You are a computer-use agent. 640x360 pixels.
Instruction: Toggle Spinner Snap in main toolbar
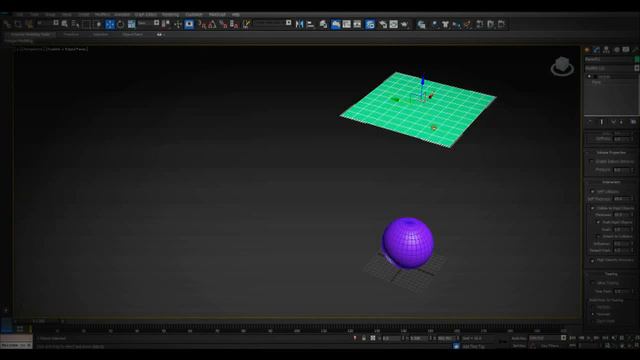(x=233, y=24)
